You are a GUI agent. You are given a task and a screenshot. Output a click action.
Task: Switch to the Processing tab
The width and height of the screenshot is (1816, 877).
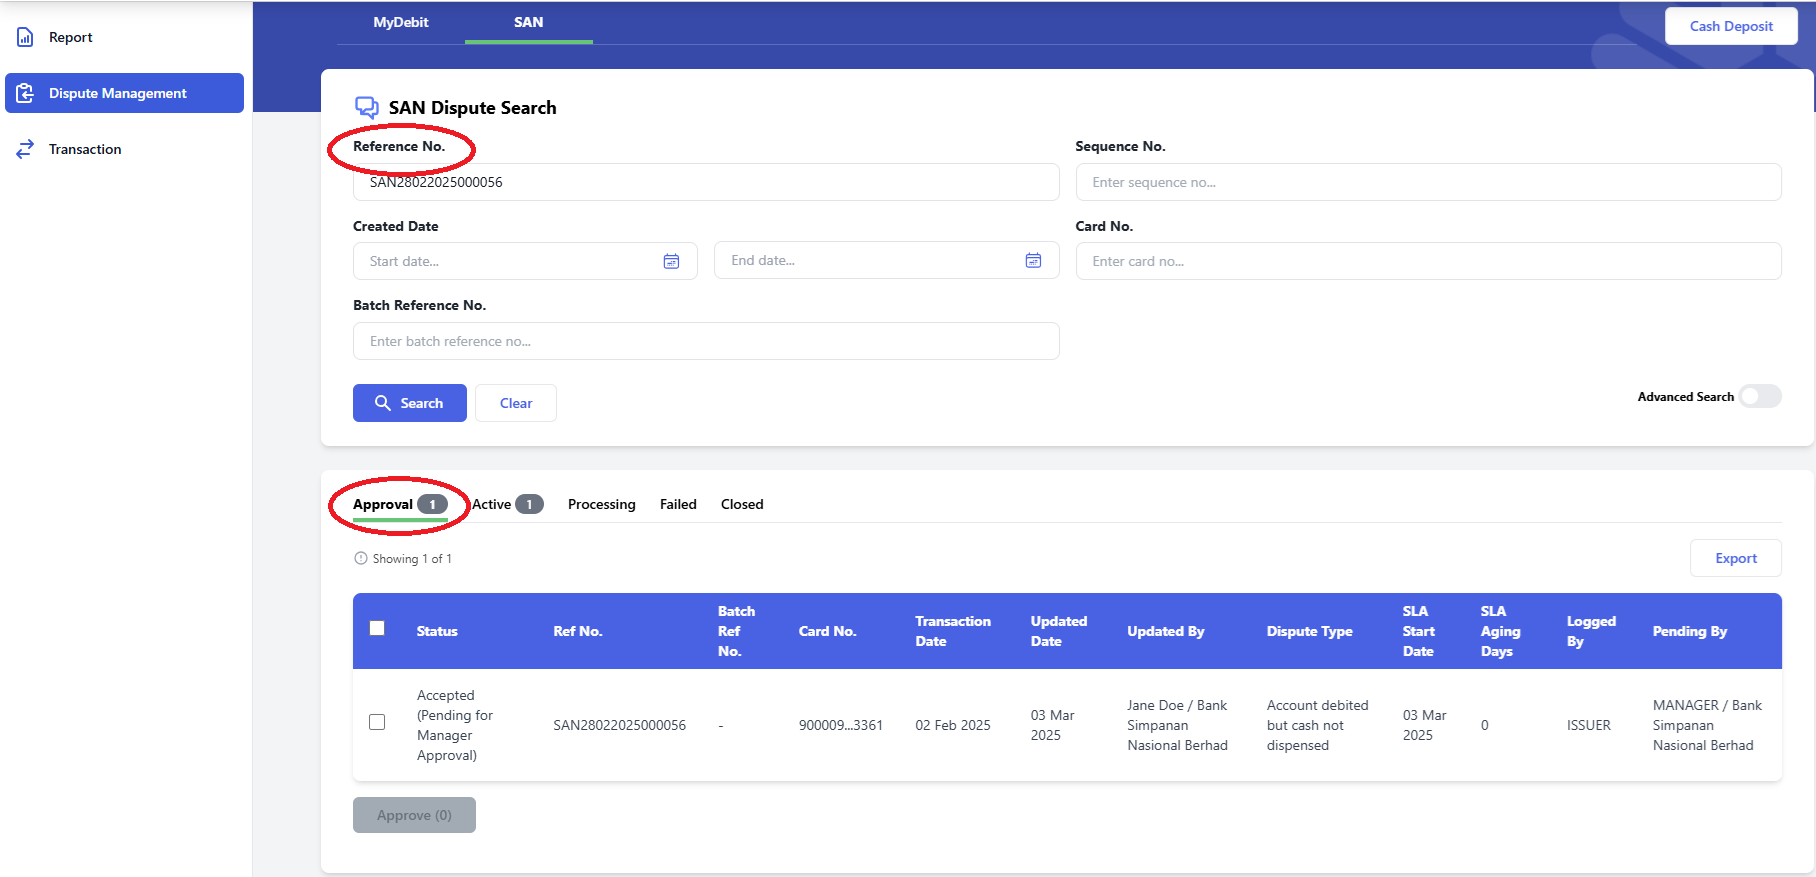coord(602,504)
